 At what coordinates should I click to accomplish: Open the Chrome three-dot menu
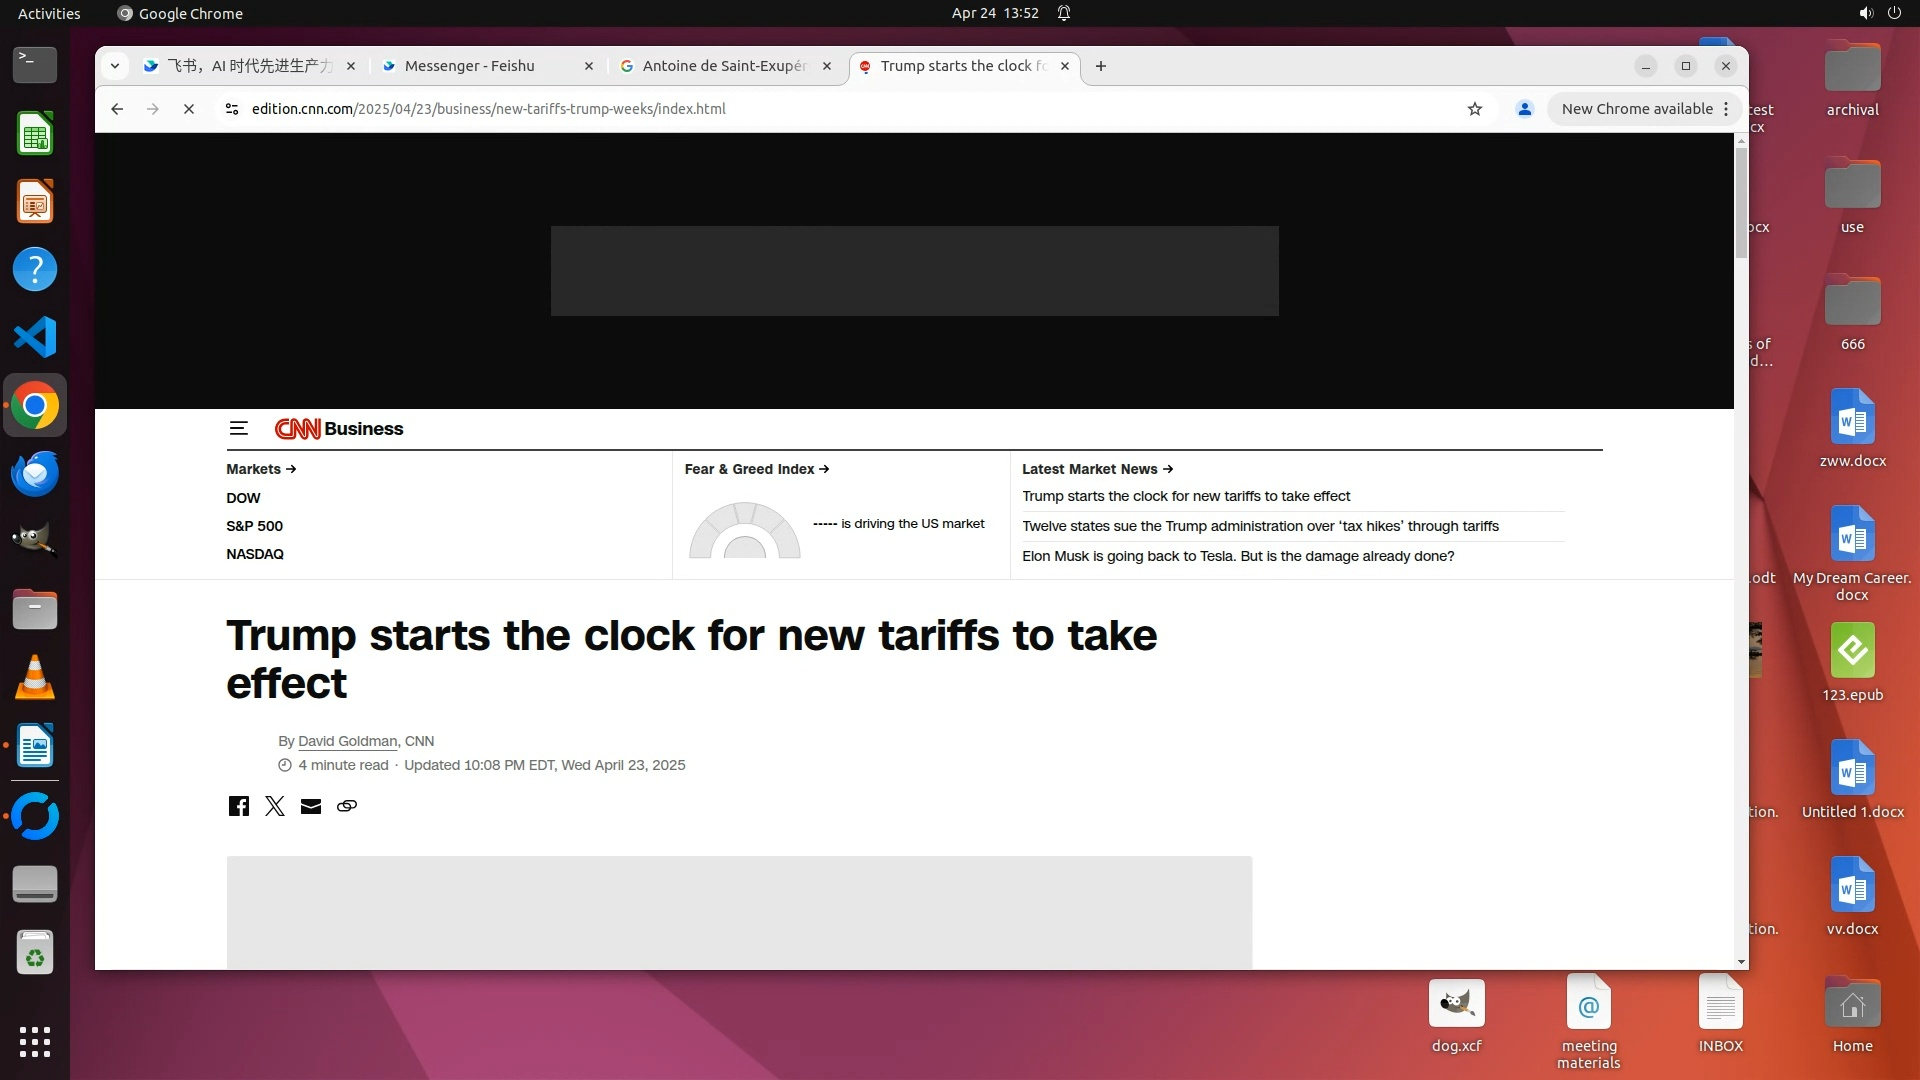(1727, 109)
